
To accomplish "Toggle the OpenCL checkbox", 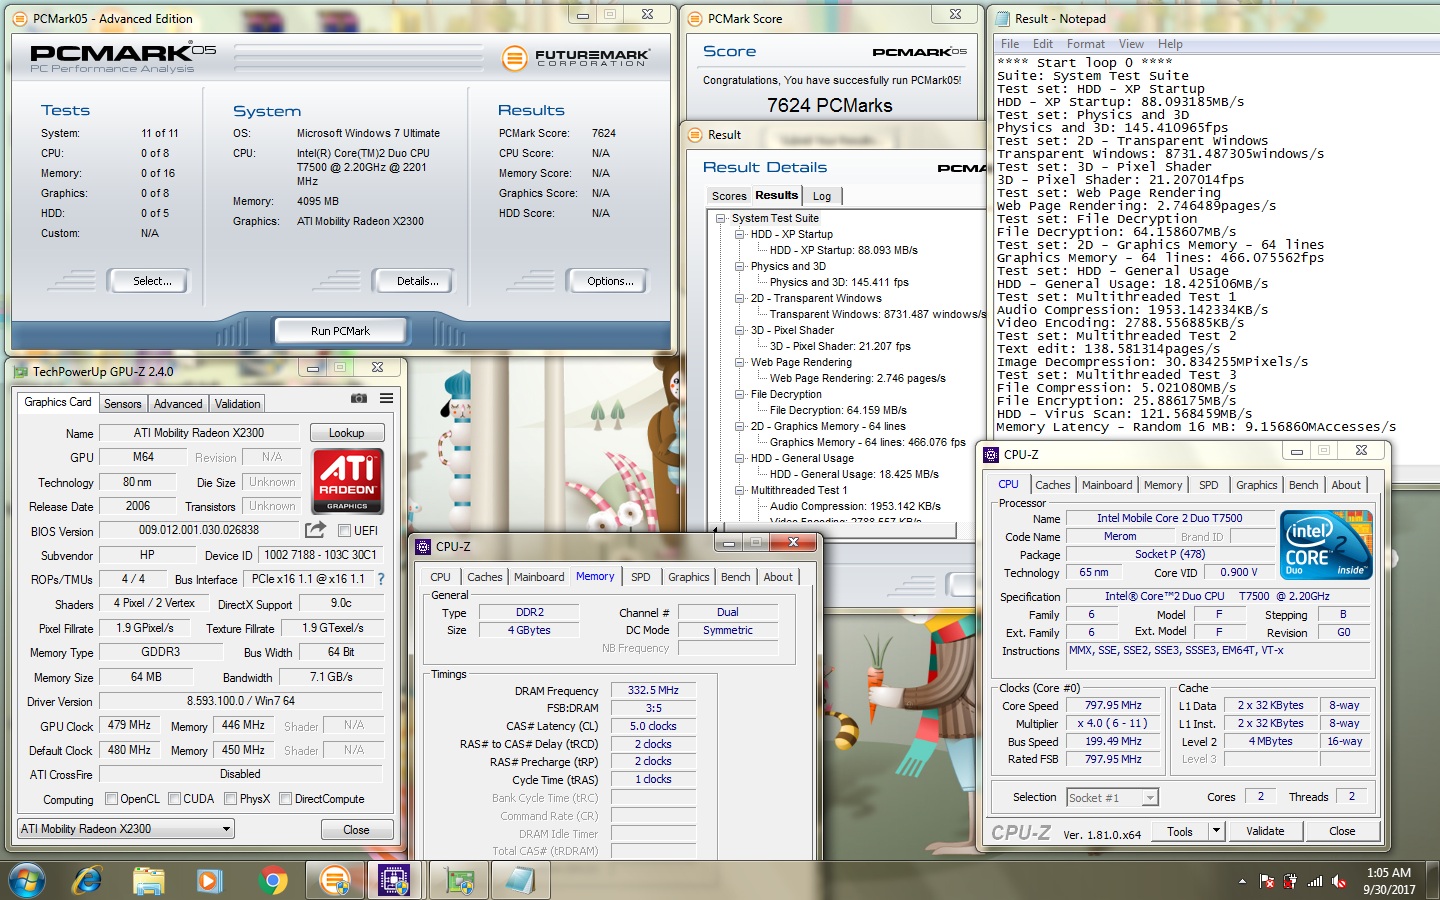I will 111,798.
